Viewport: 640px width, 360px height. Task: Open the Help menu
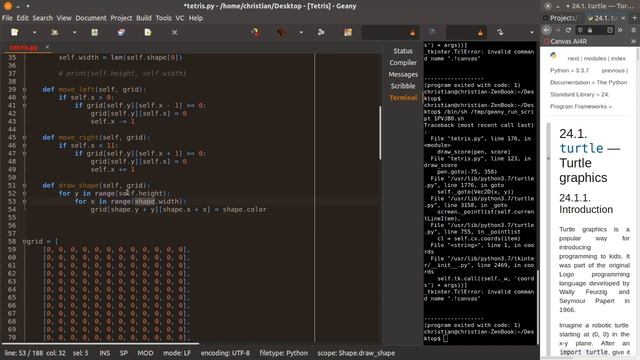tap(196, 18)
